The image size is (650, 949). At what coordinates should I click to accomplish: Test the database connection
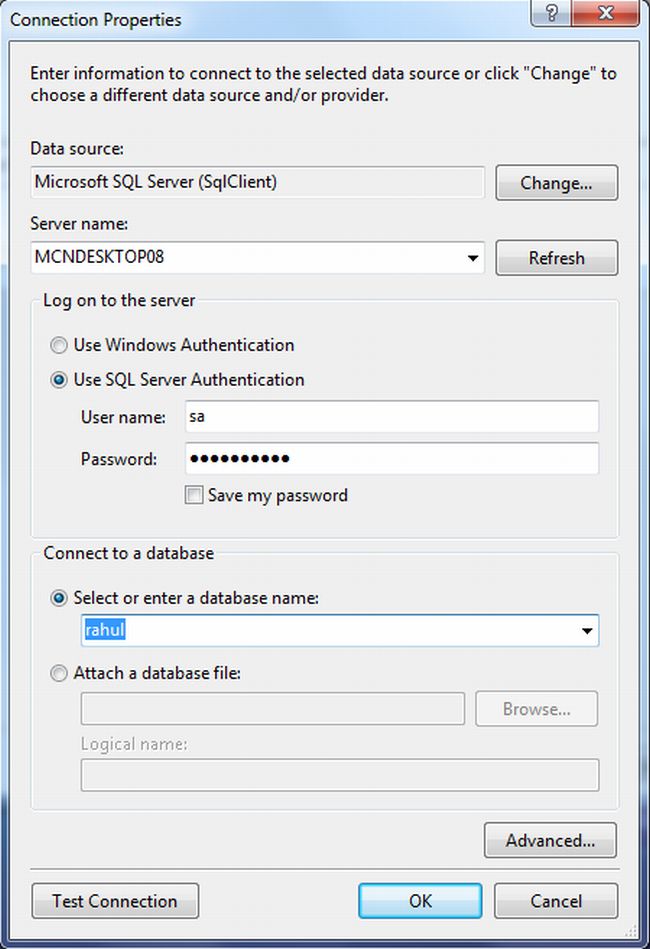(114, 900)
